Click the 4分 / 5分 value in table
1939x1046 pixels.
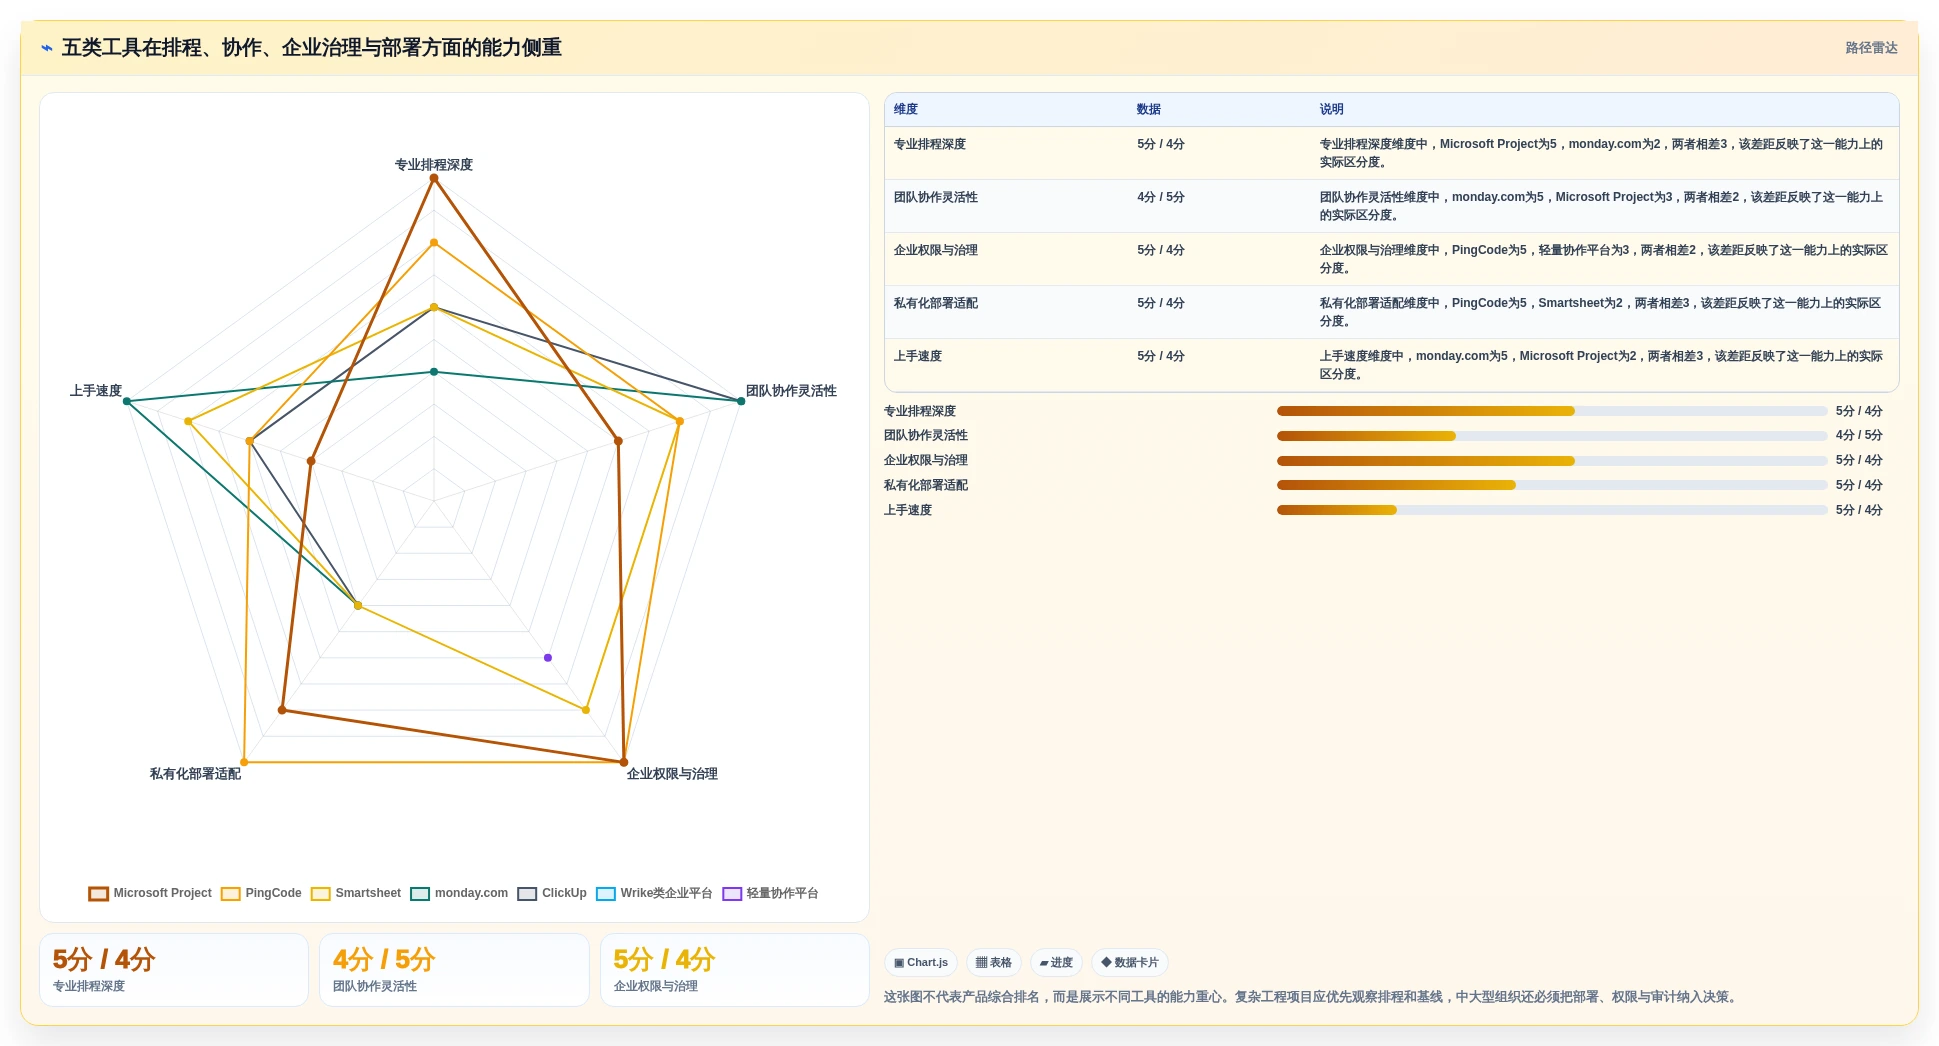tap(1161, 197)
